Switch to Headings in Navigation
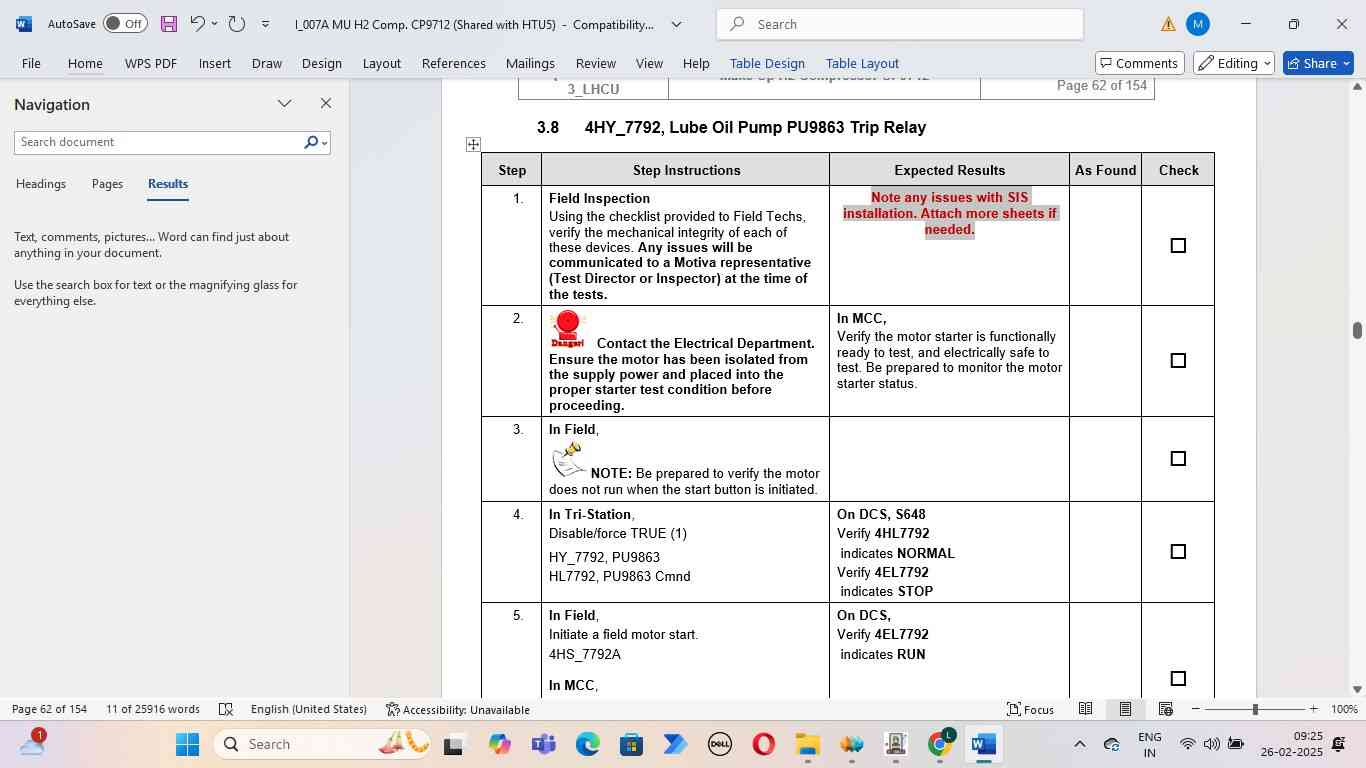This screenshot has width=1366, height=768. 41,184
